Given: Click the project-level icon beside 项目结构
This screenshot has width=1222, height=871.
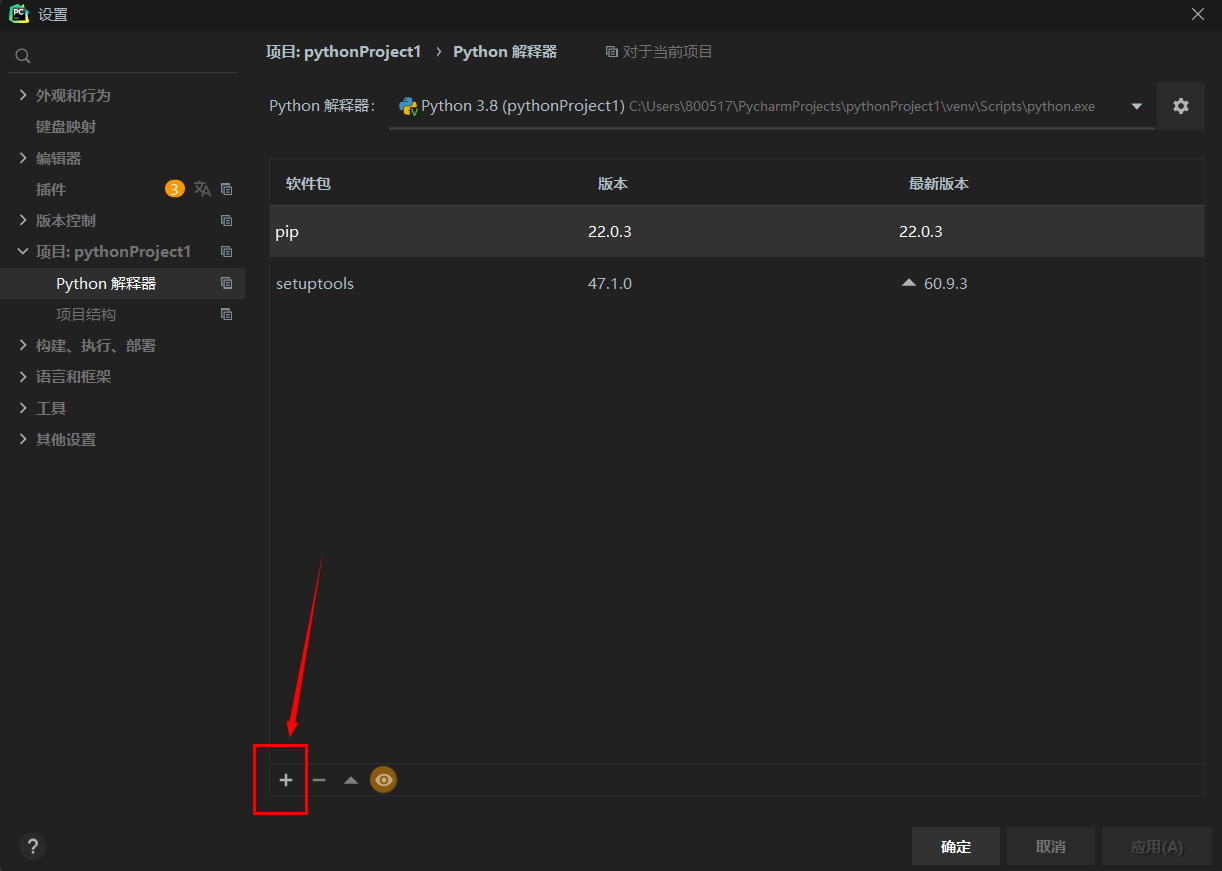Looking at the screenshot, I should [226, 314].
